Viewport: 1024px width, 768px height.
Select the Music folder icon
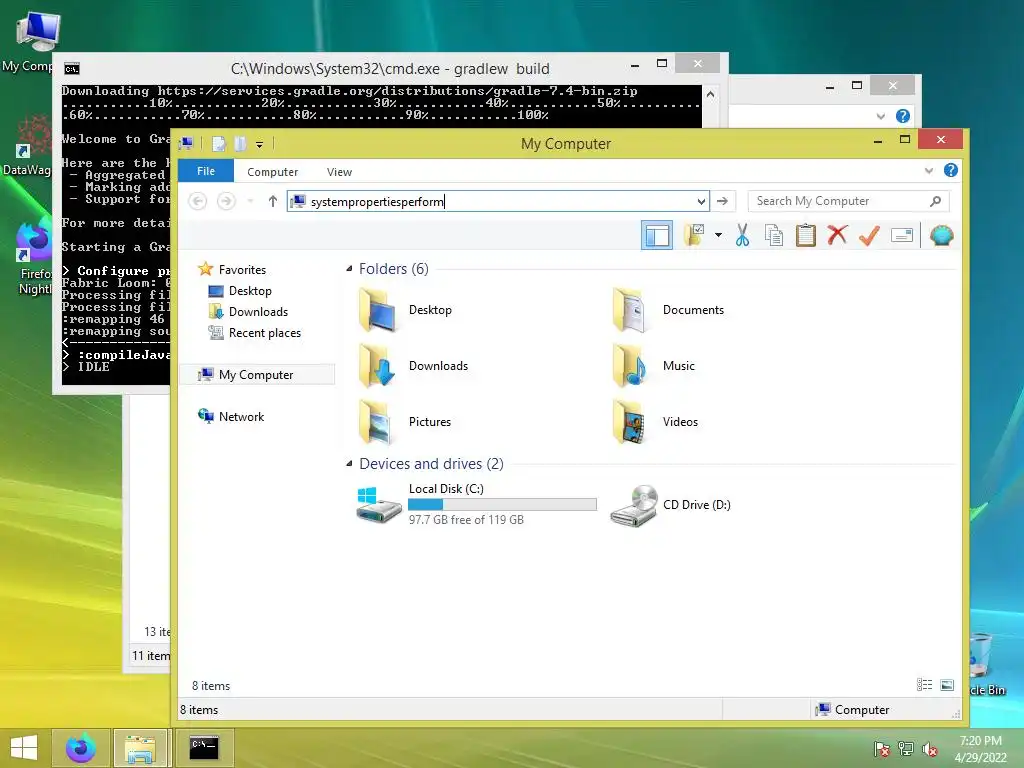tap(630, 366)
